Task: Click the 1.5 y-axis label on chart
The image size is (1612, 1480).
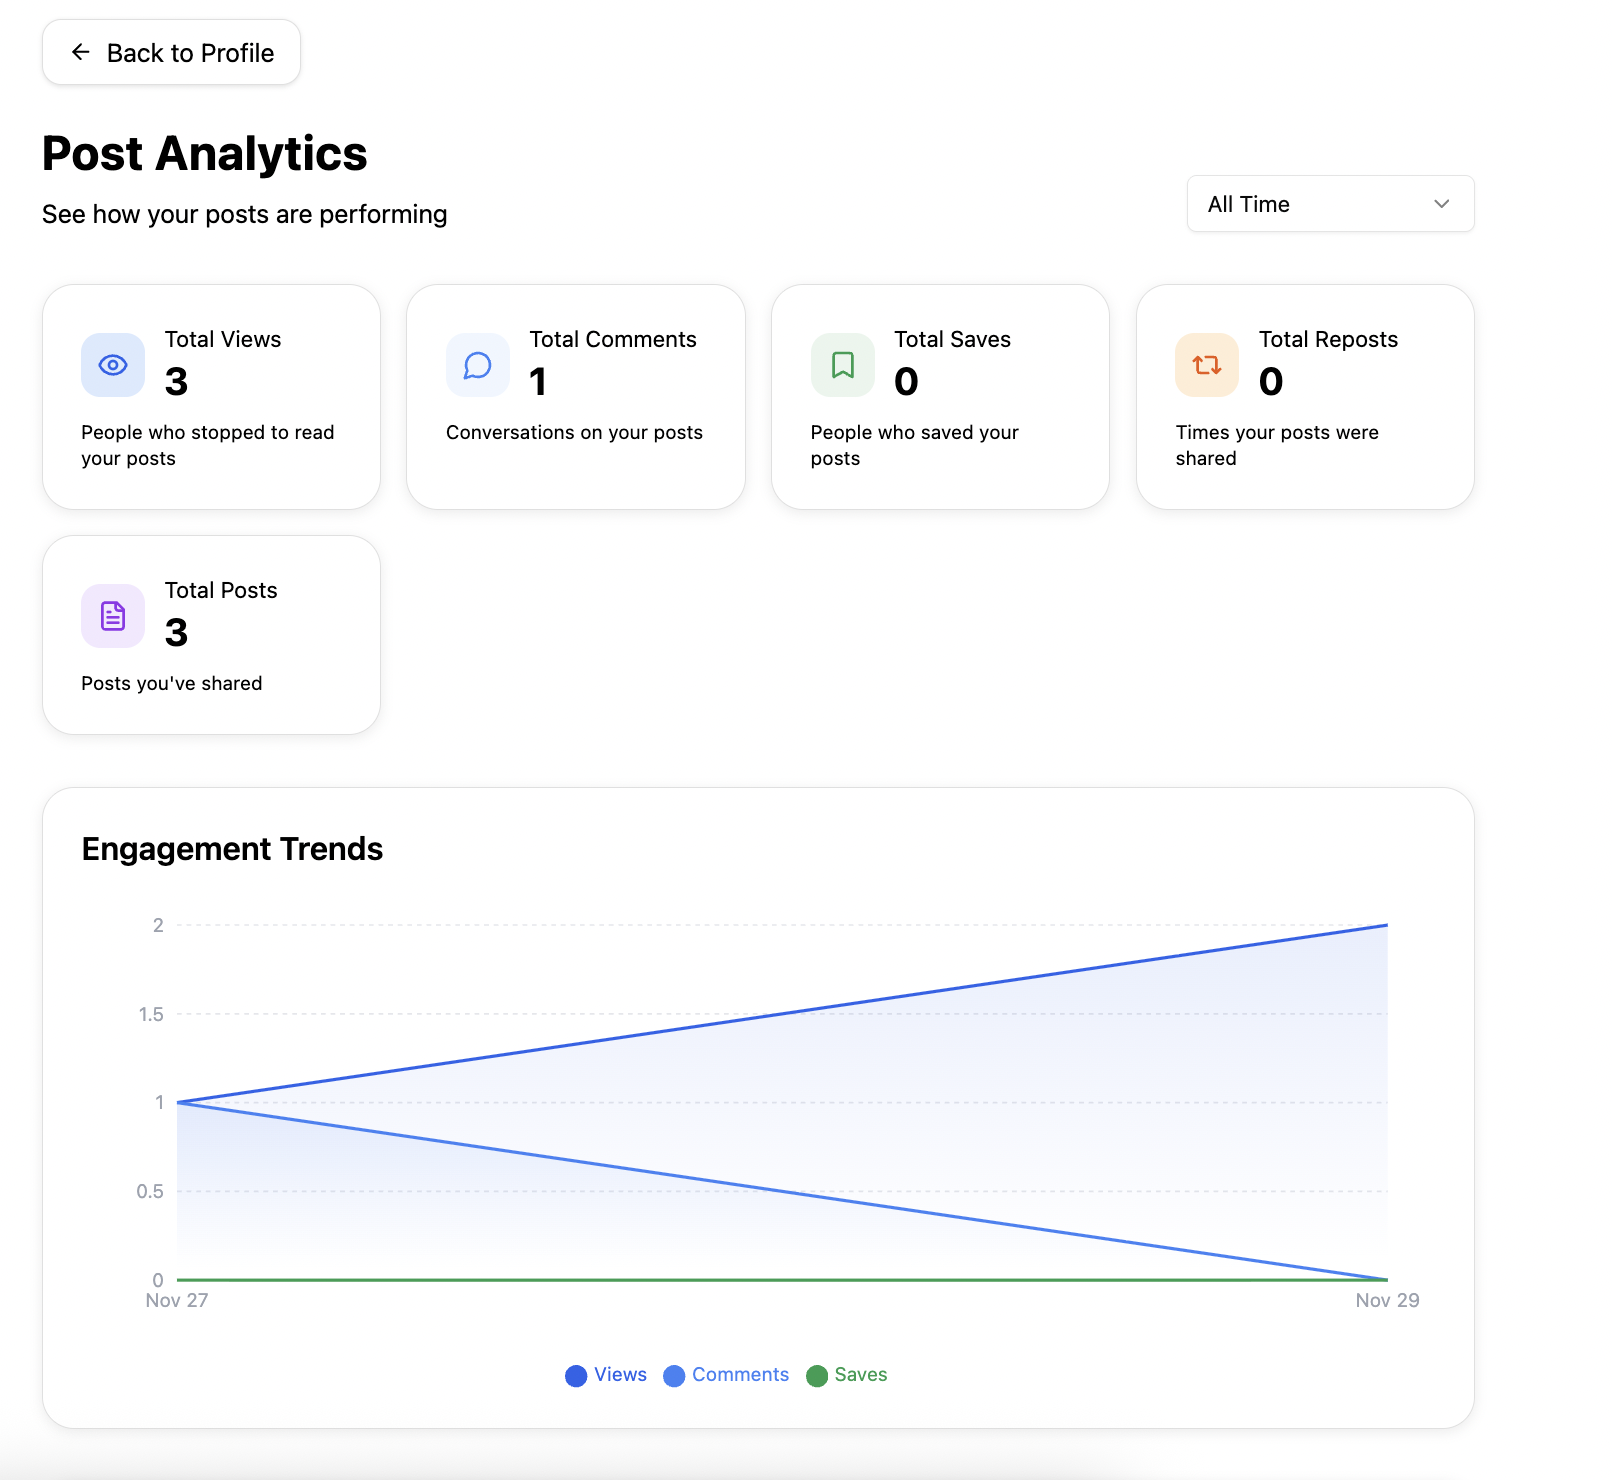Action: point(151,1014)
